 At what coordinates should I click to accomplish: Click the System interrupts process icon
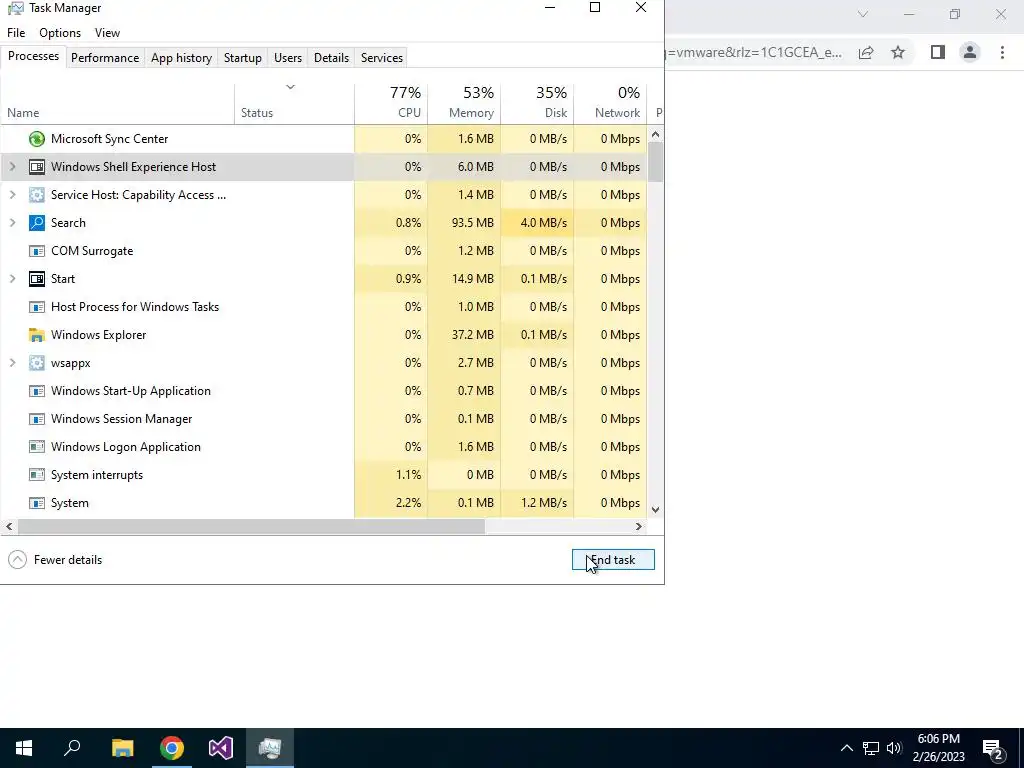click(37, 475)
